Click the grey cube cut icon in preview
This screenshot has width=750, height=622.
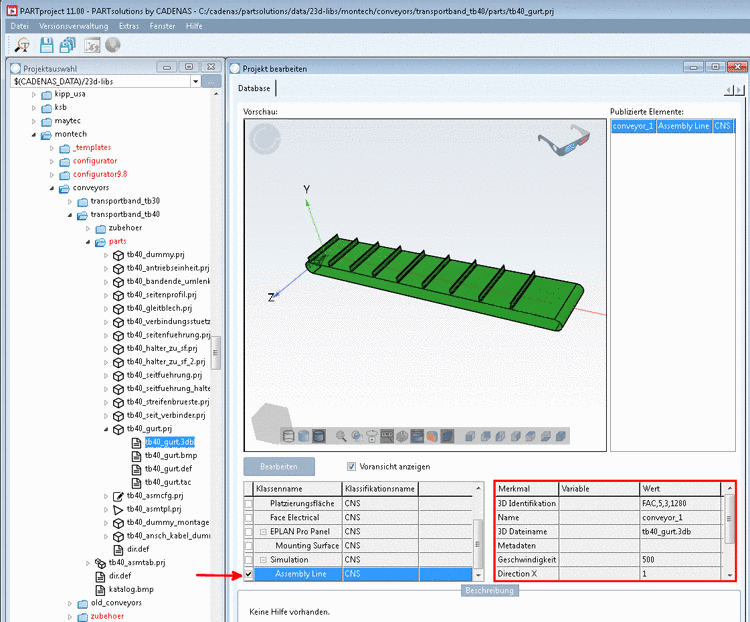(402, 436)
